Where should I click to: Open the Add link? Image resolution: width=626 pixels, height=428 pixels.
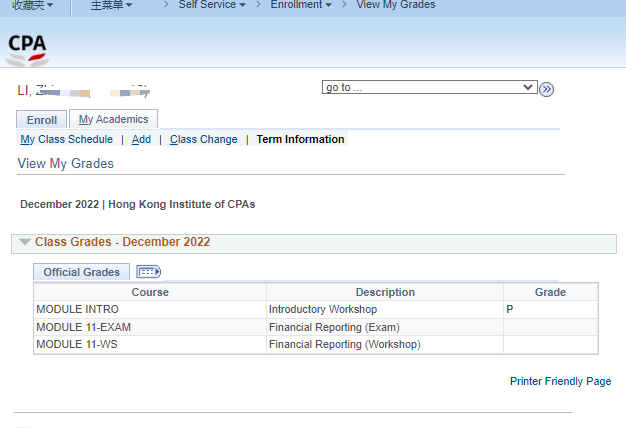tap(141, 139)
